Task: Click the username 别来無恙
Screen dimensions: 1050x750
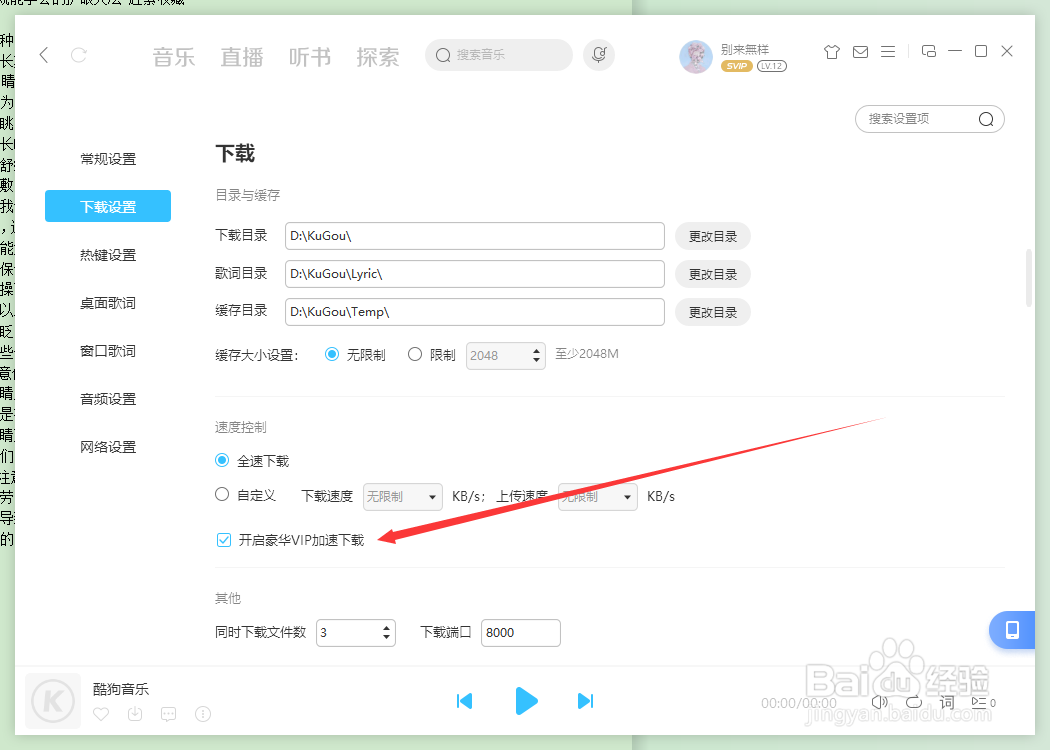Action: 745,50
